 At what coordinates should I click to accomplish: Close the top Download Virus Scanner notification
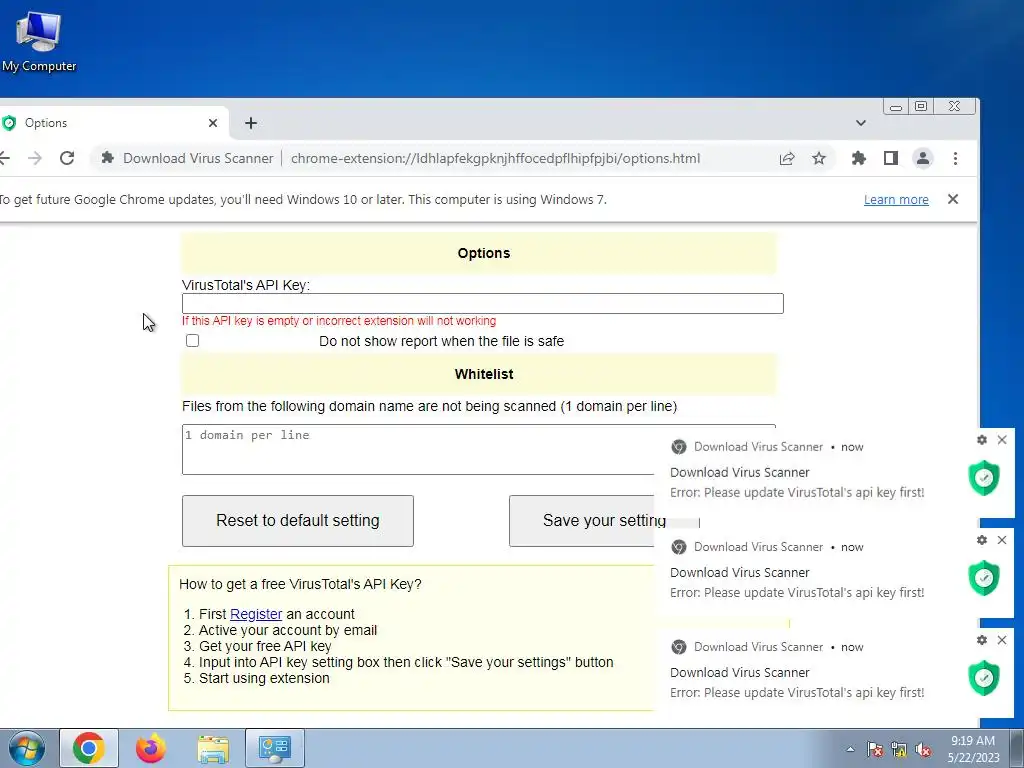[1002, 440]
